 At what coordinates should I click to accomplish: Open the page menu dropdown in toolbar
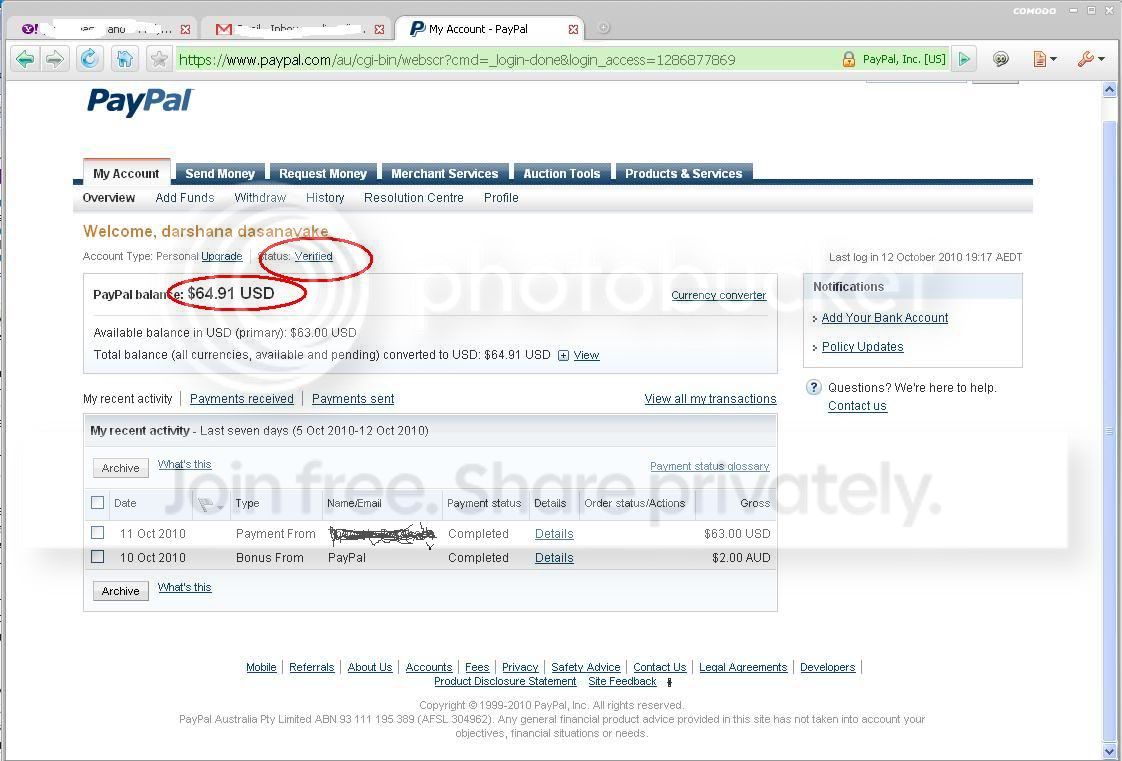[1045, 59]
